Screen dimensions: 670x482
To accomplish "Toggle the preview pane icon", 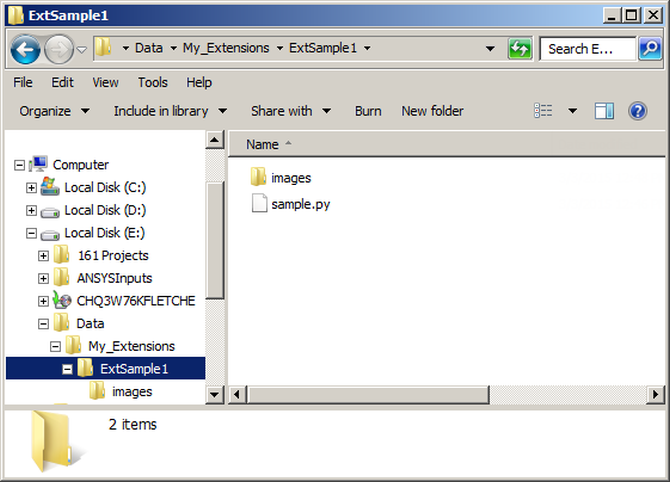I will pos(604,111).
